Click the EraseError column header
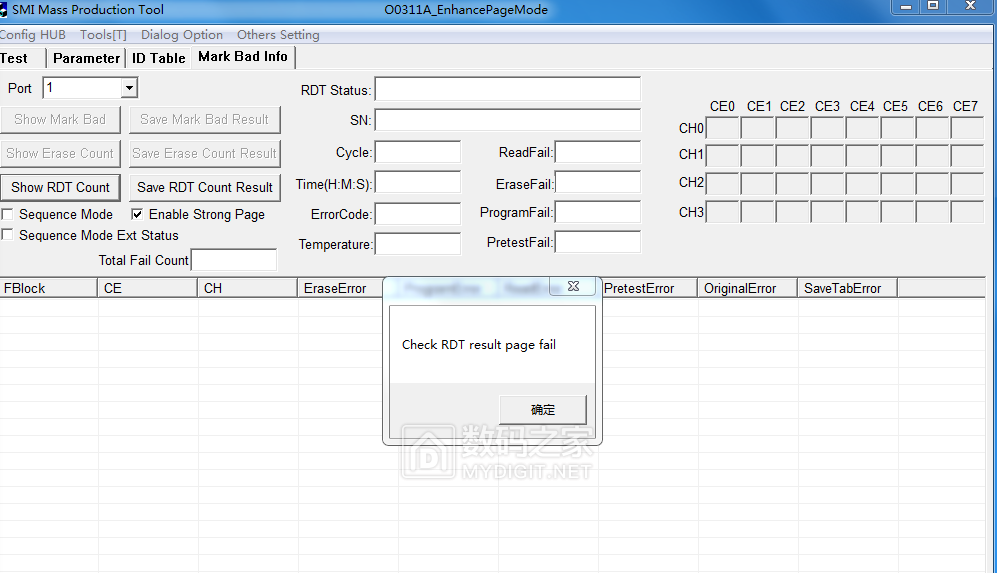 [340, 288]
